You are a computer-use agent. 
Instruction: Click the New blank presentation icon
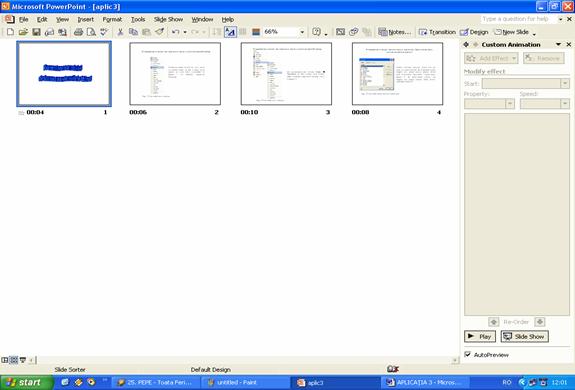pyautogui.click(x=10, y=32)
